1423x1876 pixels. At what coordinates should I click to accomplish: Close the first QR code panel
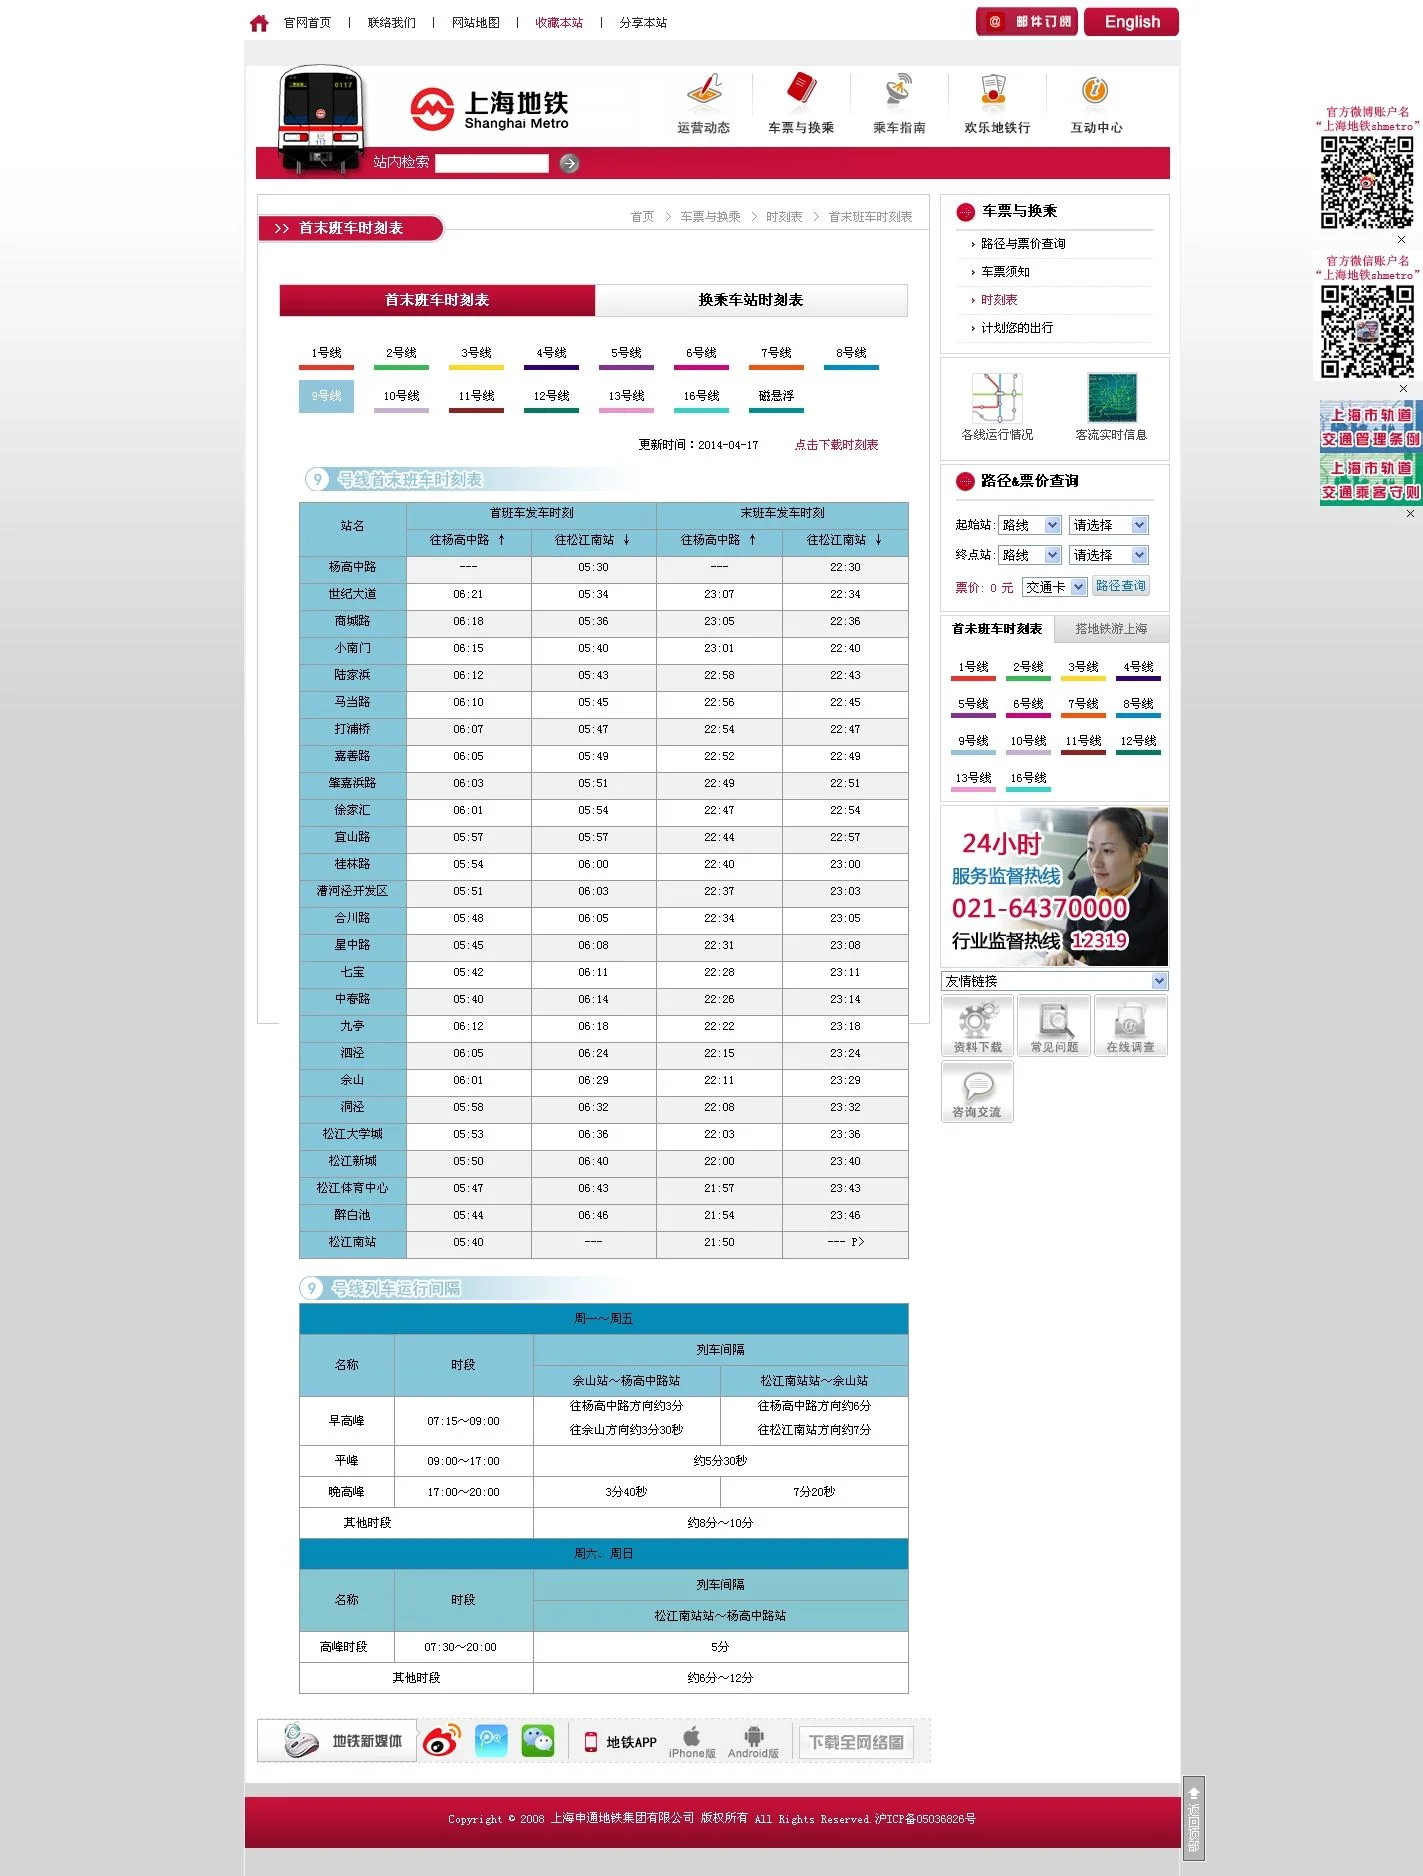click(1401, 239)
